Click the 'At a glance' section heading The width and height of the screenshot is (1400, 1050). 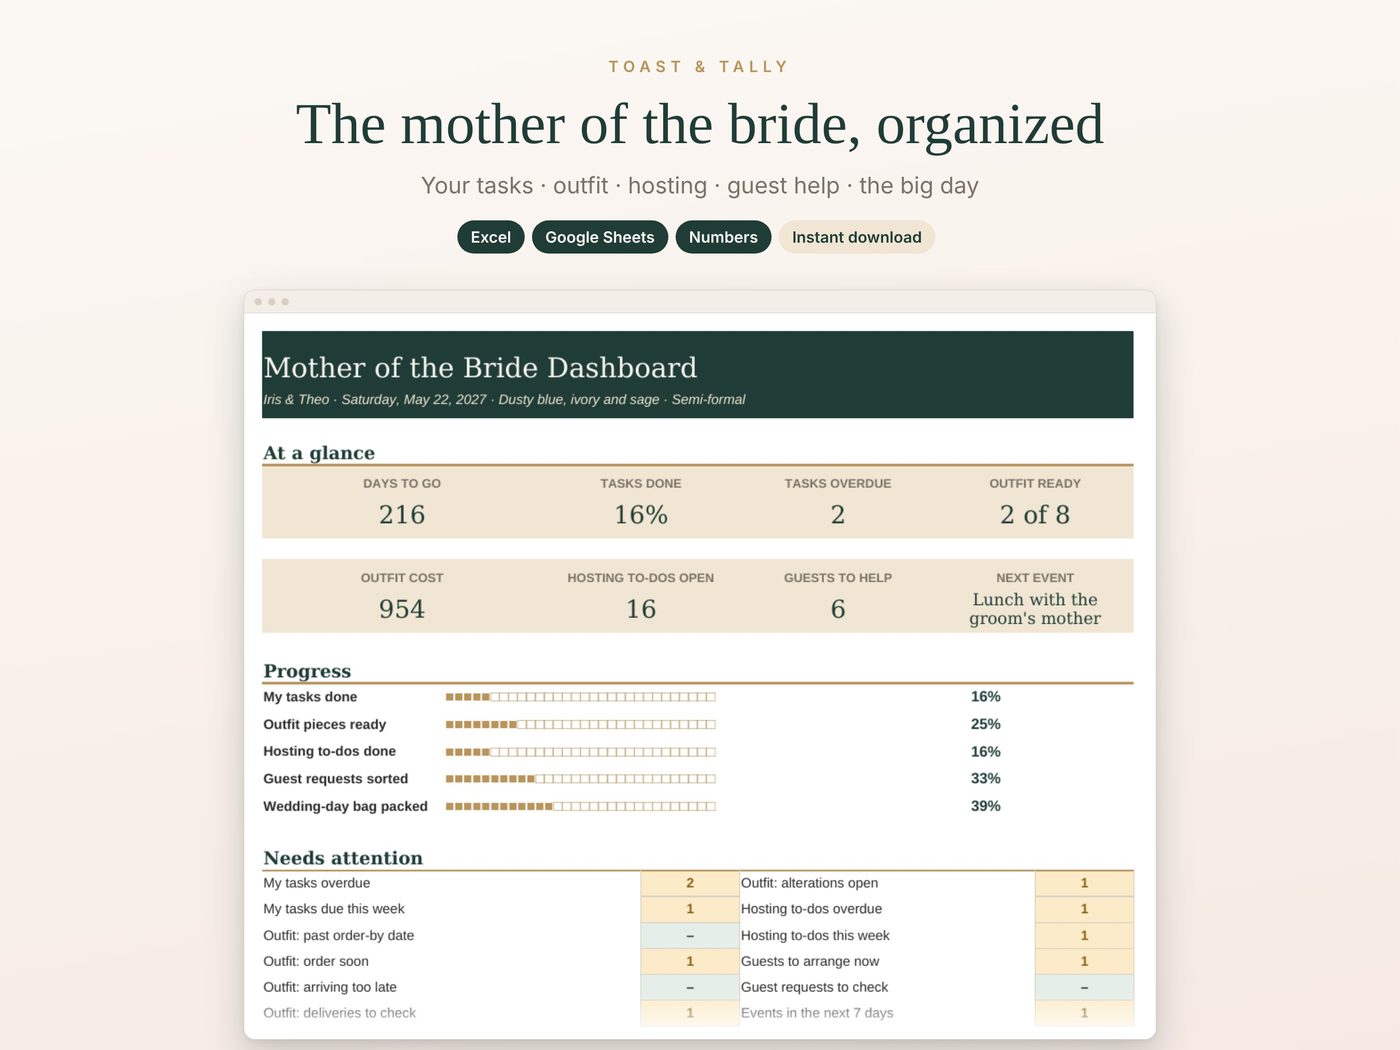(x=319, y=453)
